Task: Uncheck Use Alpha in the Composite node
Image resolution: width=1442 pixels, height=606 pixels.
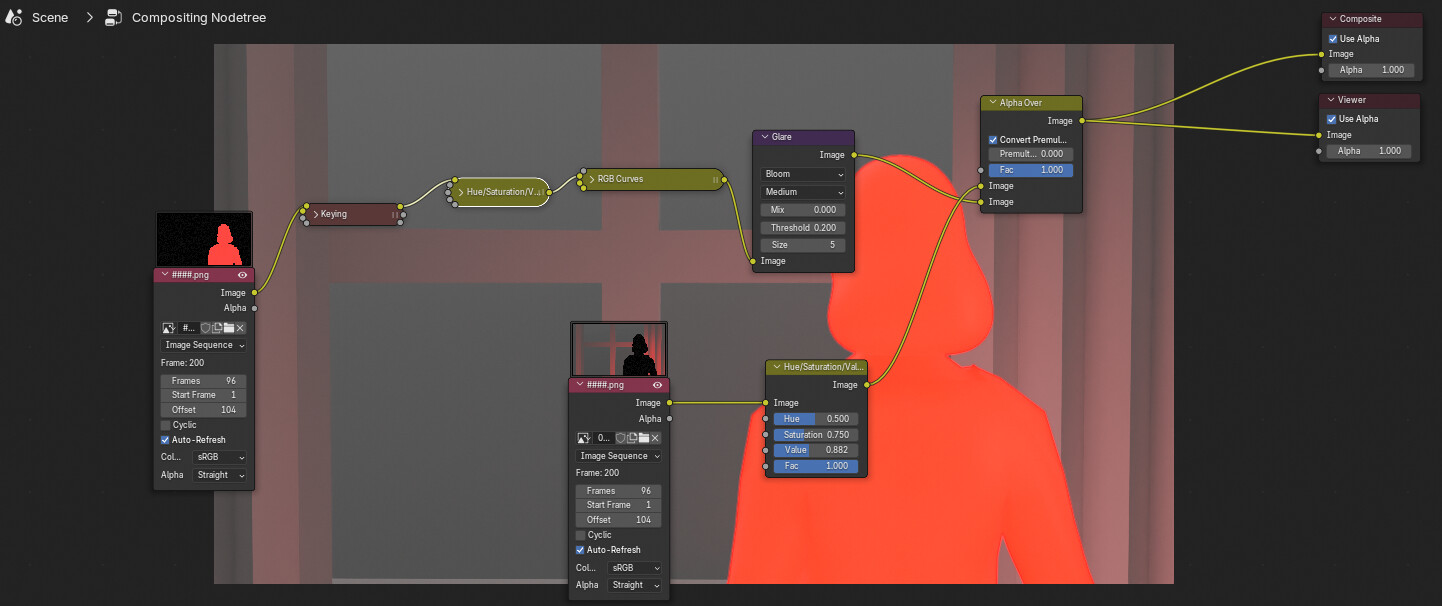Action: point(1333,39)
